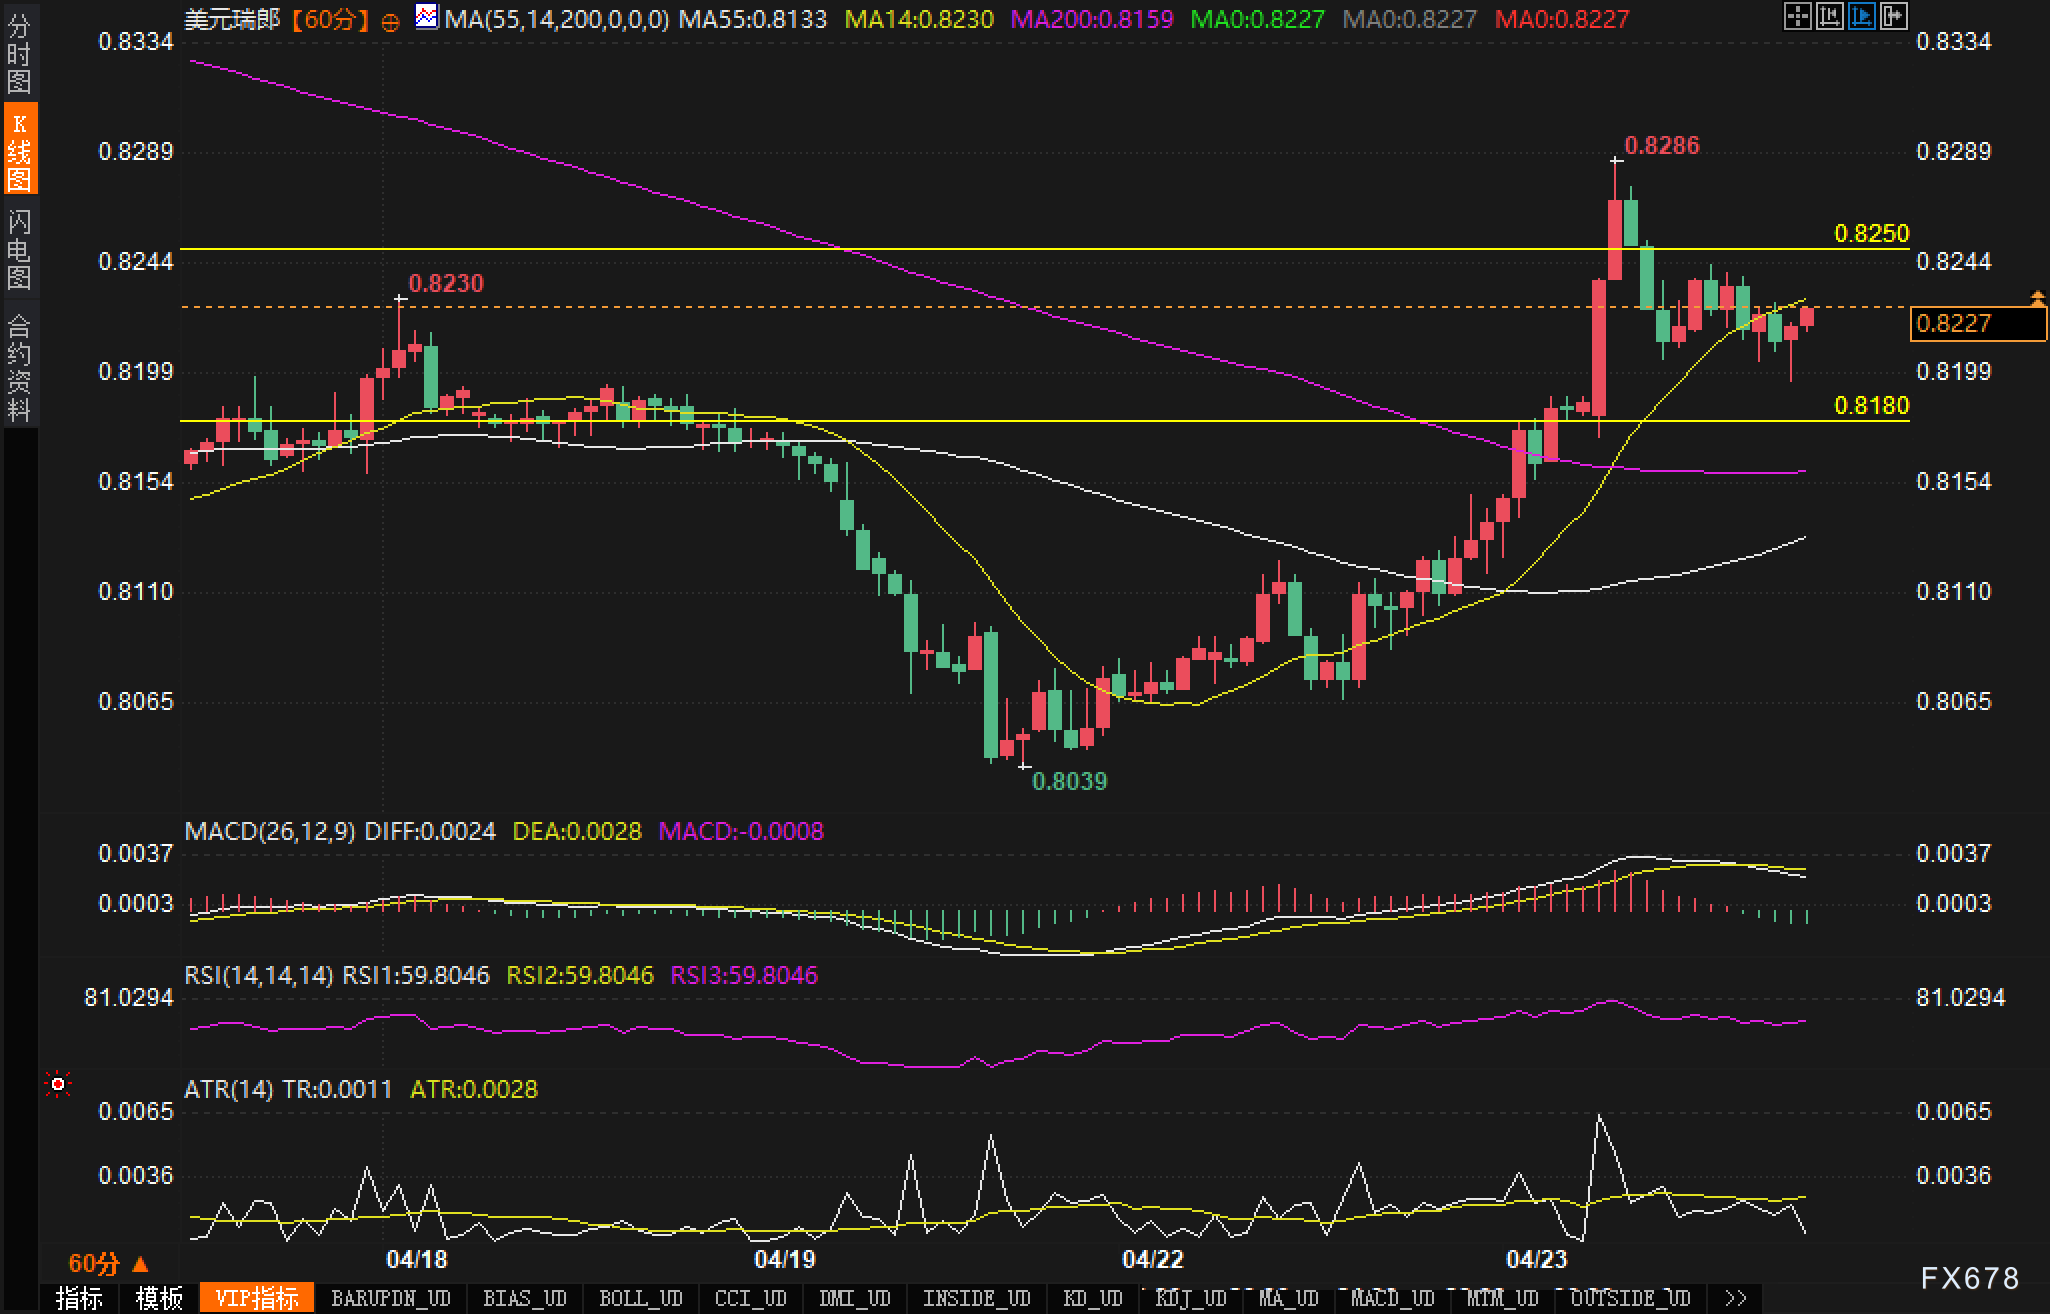2050x1314 pixels.
Task: Apply the BOLL_UD indicator
Action: coord(640,1298)
